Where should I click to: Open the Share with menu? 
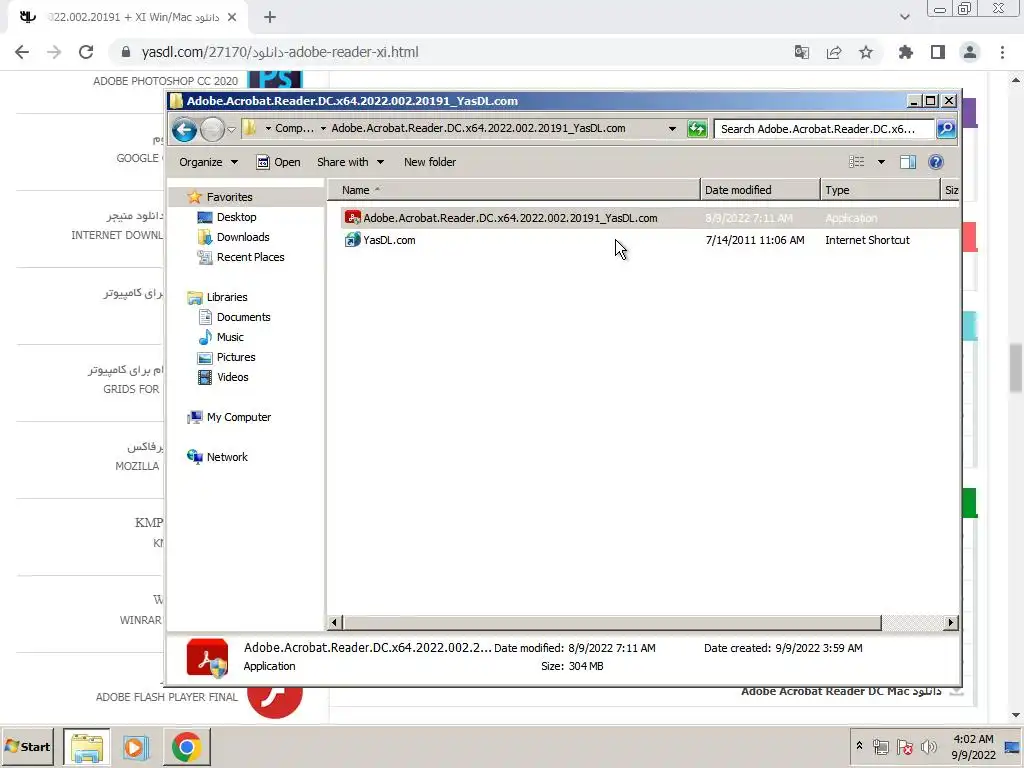[350, 162]
